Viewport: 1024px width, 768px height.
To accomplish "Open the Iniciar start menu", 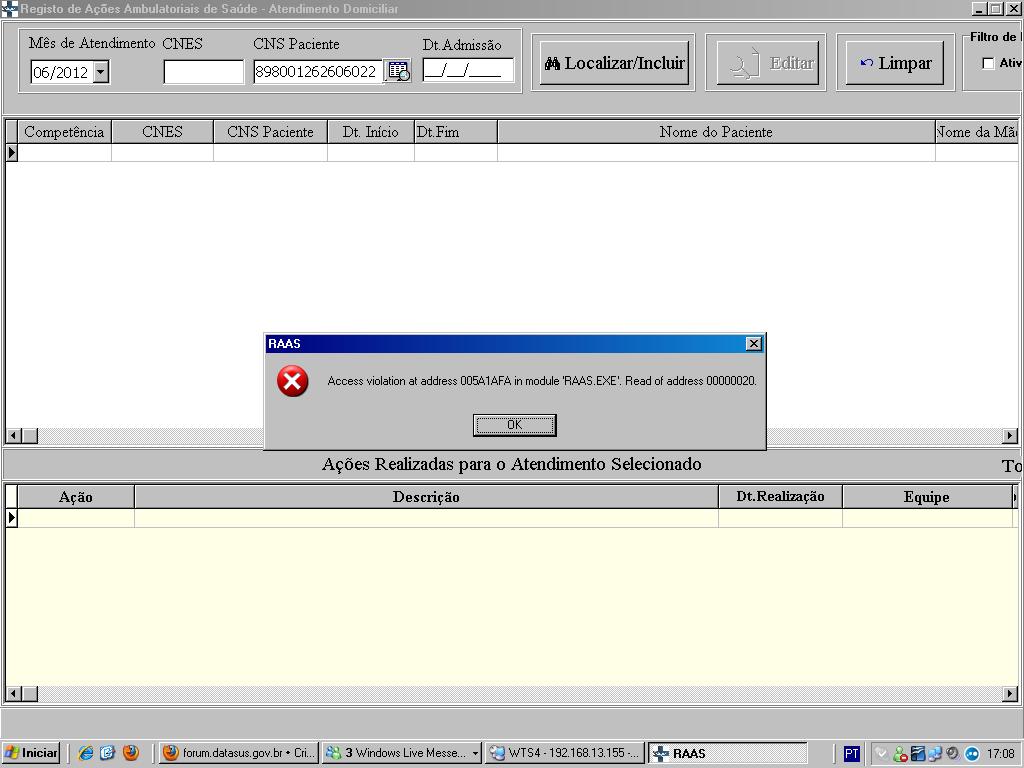I will [x=32, y=753].
